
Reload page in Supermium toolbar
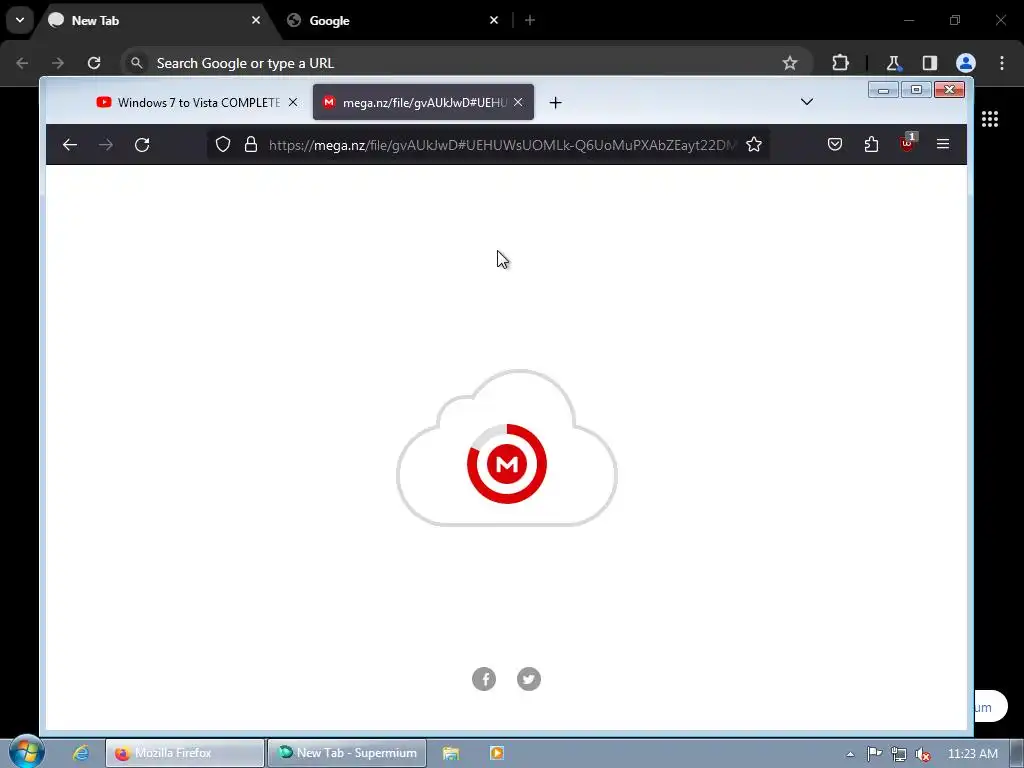(x=94, y=63)
